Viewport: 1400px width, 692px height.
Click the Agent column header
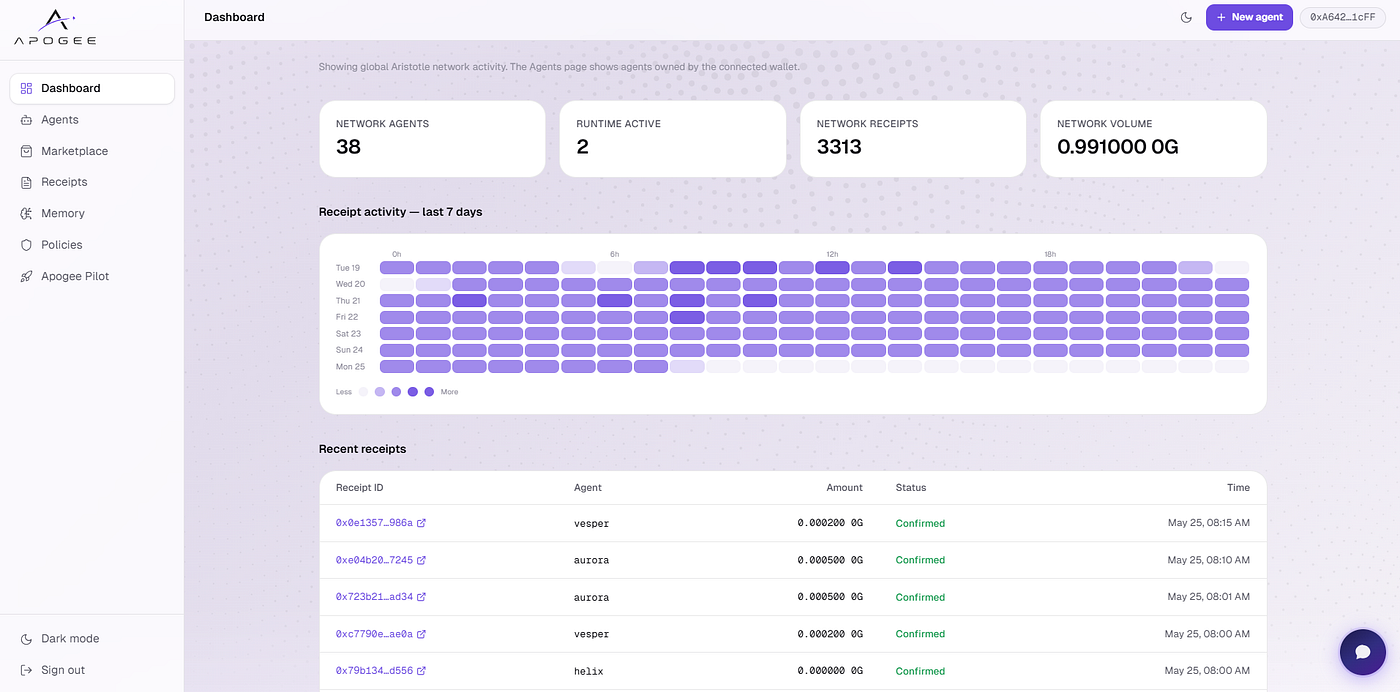(x=588, y=488)
